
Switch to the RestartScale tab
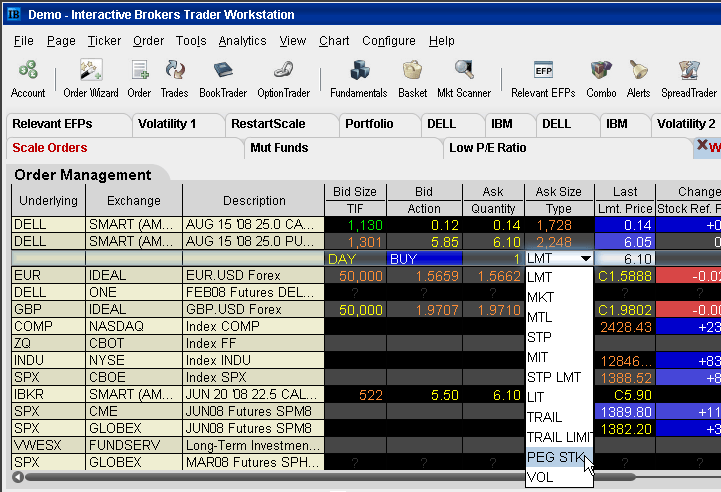(282, 124)
